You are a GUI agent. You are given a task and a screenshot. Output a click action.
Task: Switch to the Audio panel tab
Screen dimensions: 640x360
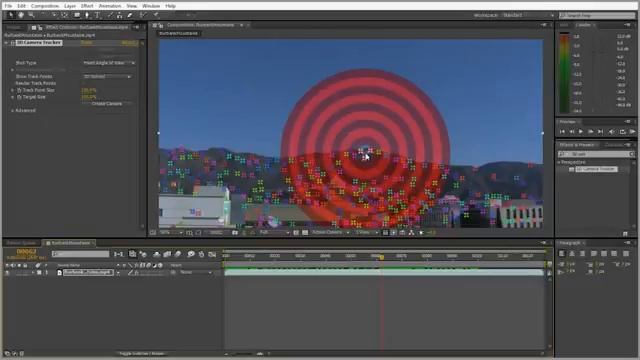click(583, 25)
